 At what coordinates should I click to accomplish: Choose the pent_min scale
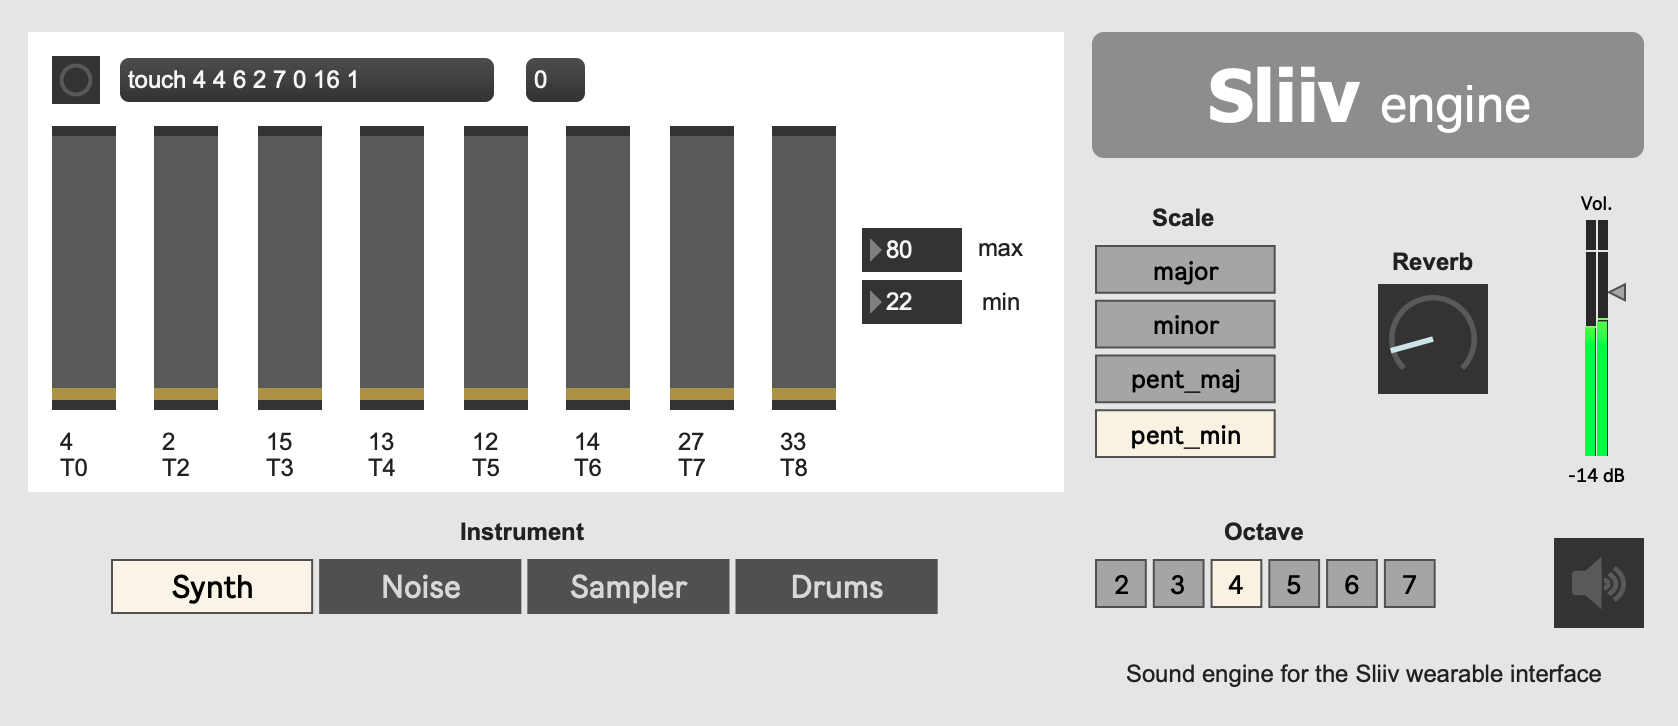tap(1185, 434)
